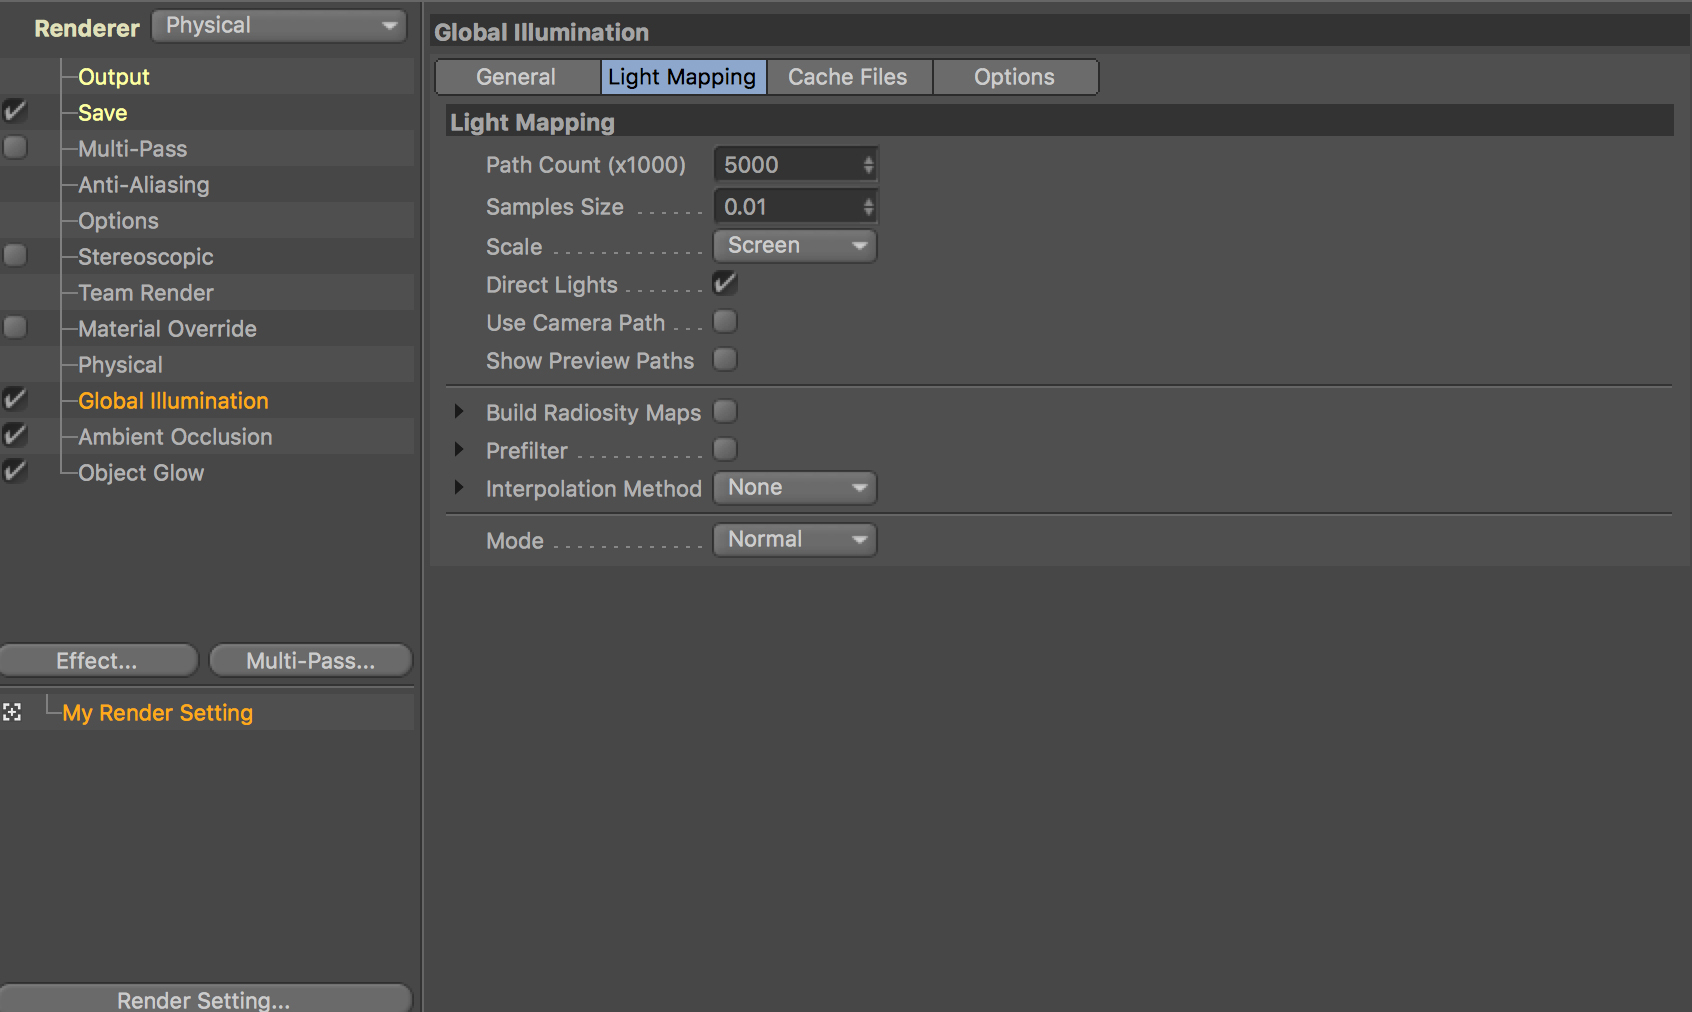Click Samples Size stepper arrows
The width and height of the screenshot is (1692, 1012).
[x=868, y=207]
